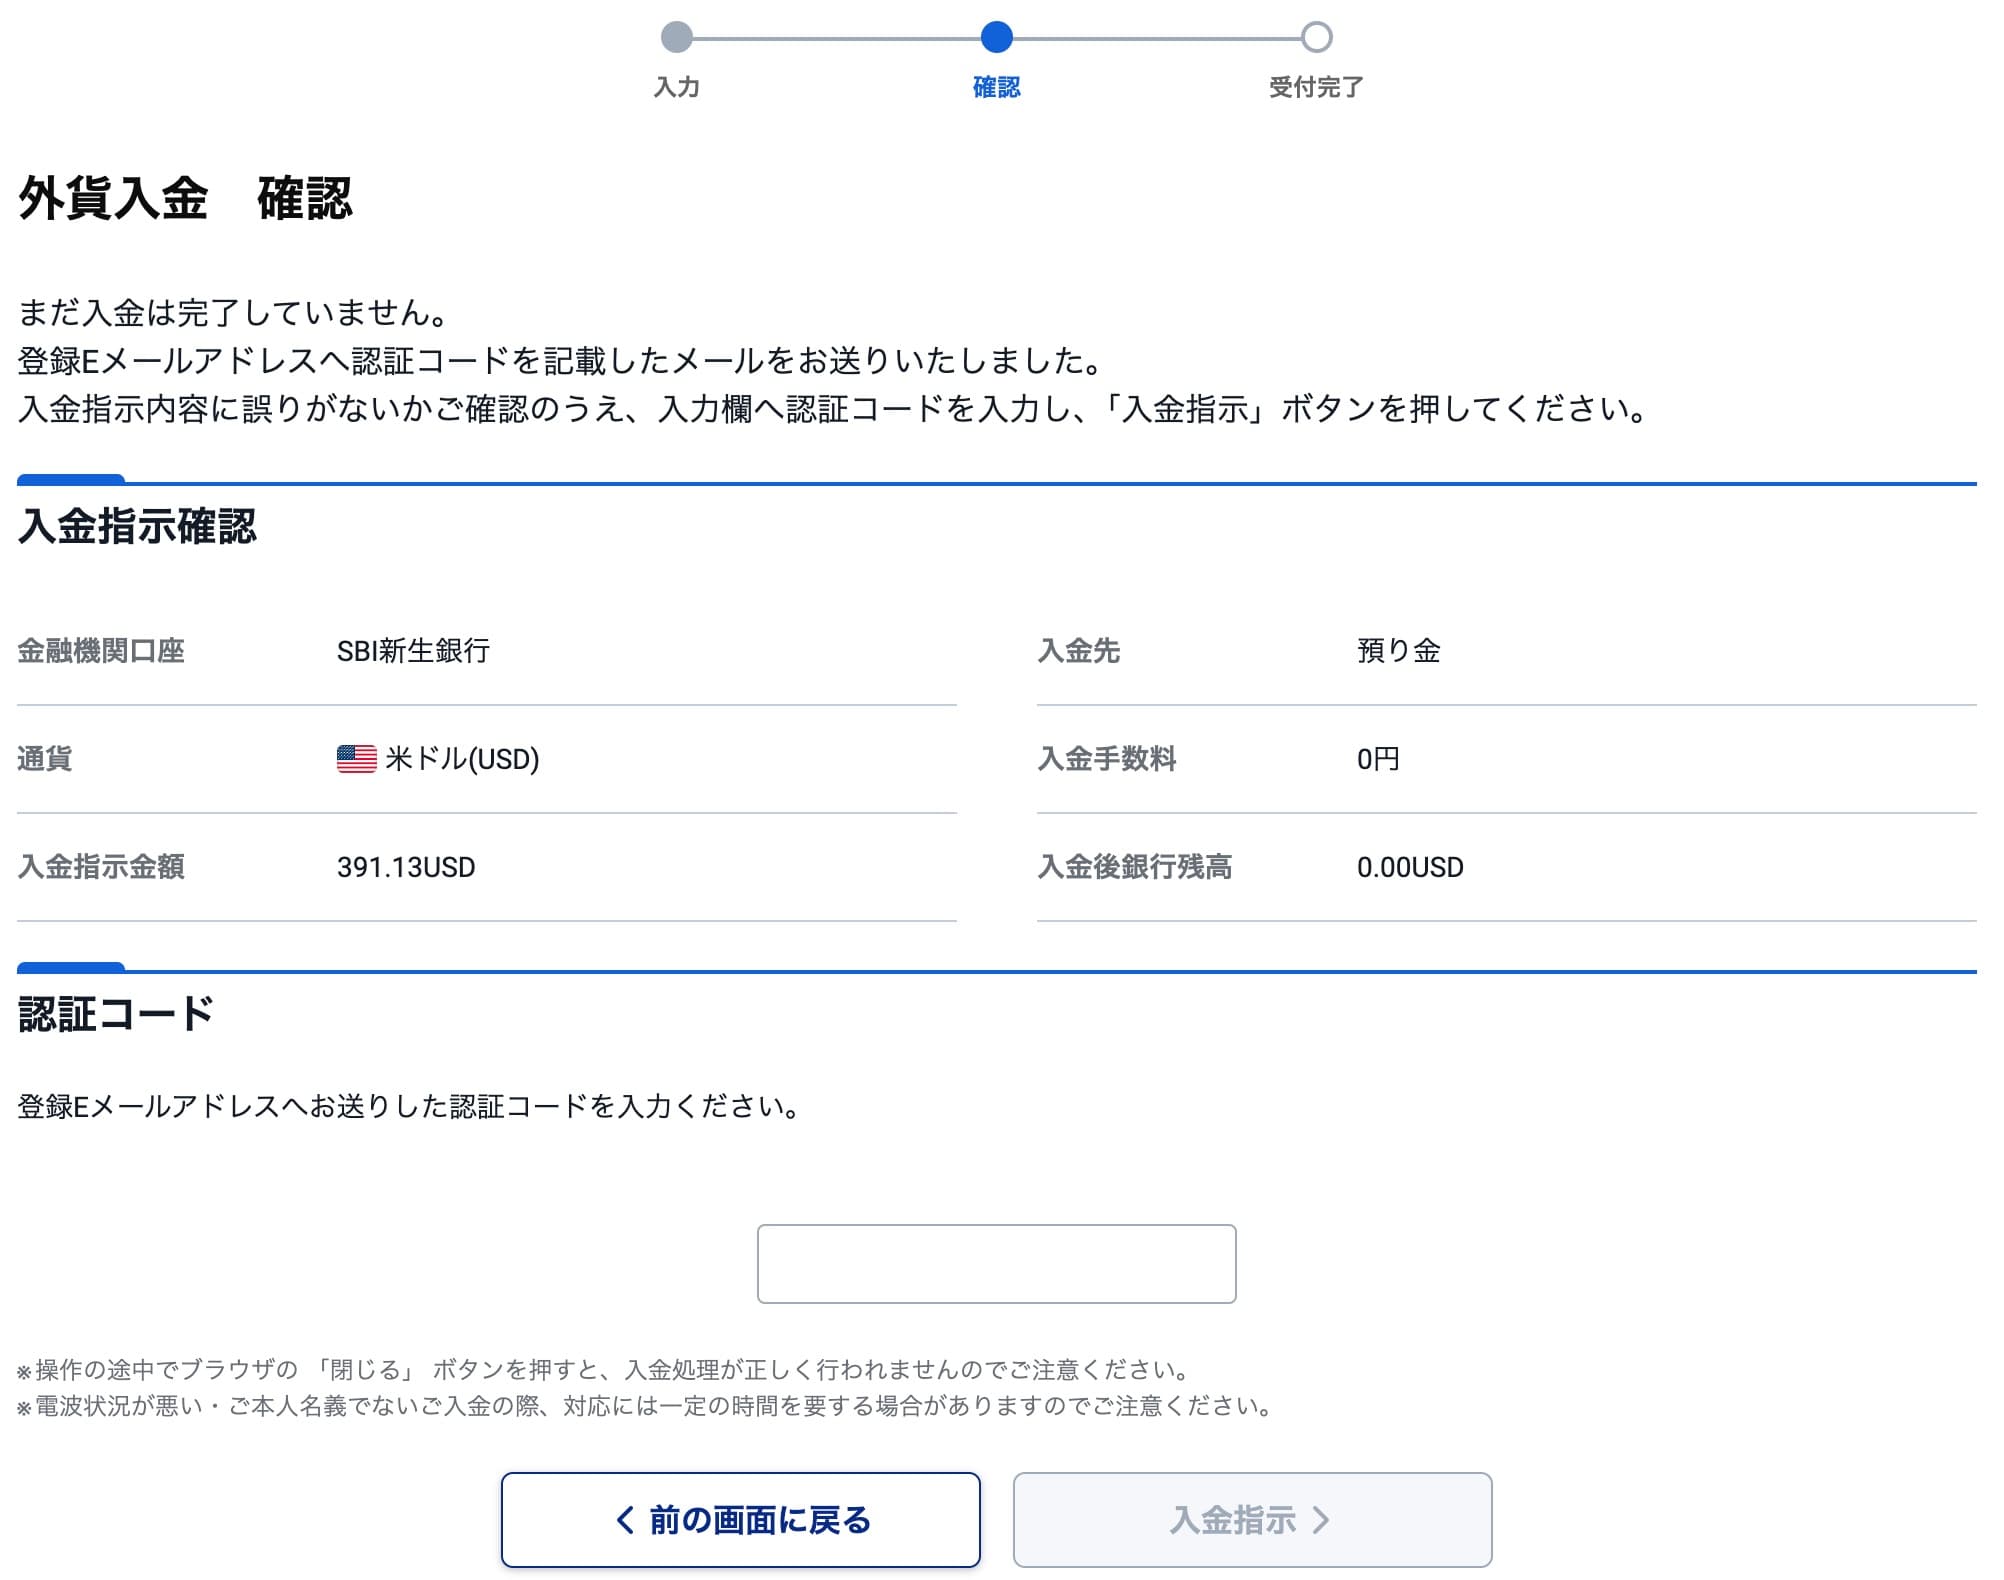Viewport: 2004px width, 1580px height.
Task: Click the hollow 受付完了 step circle
Action: point(1318,37)
